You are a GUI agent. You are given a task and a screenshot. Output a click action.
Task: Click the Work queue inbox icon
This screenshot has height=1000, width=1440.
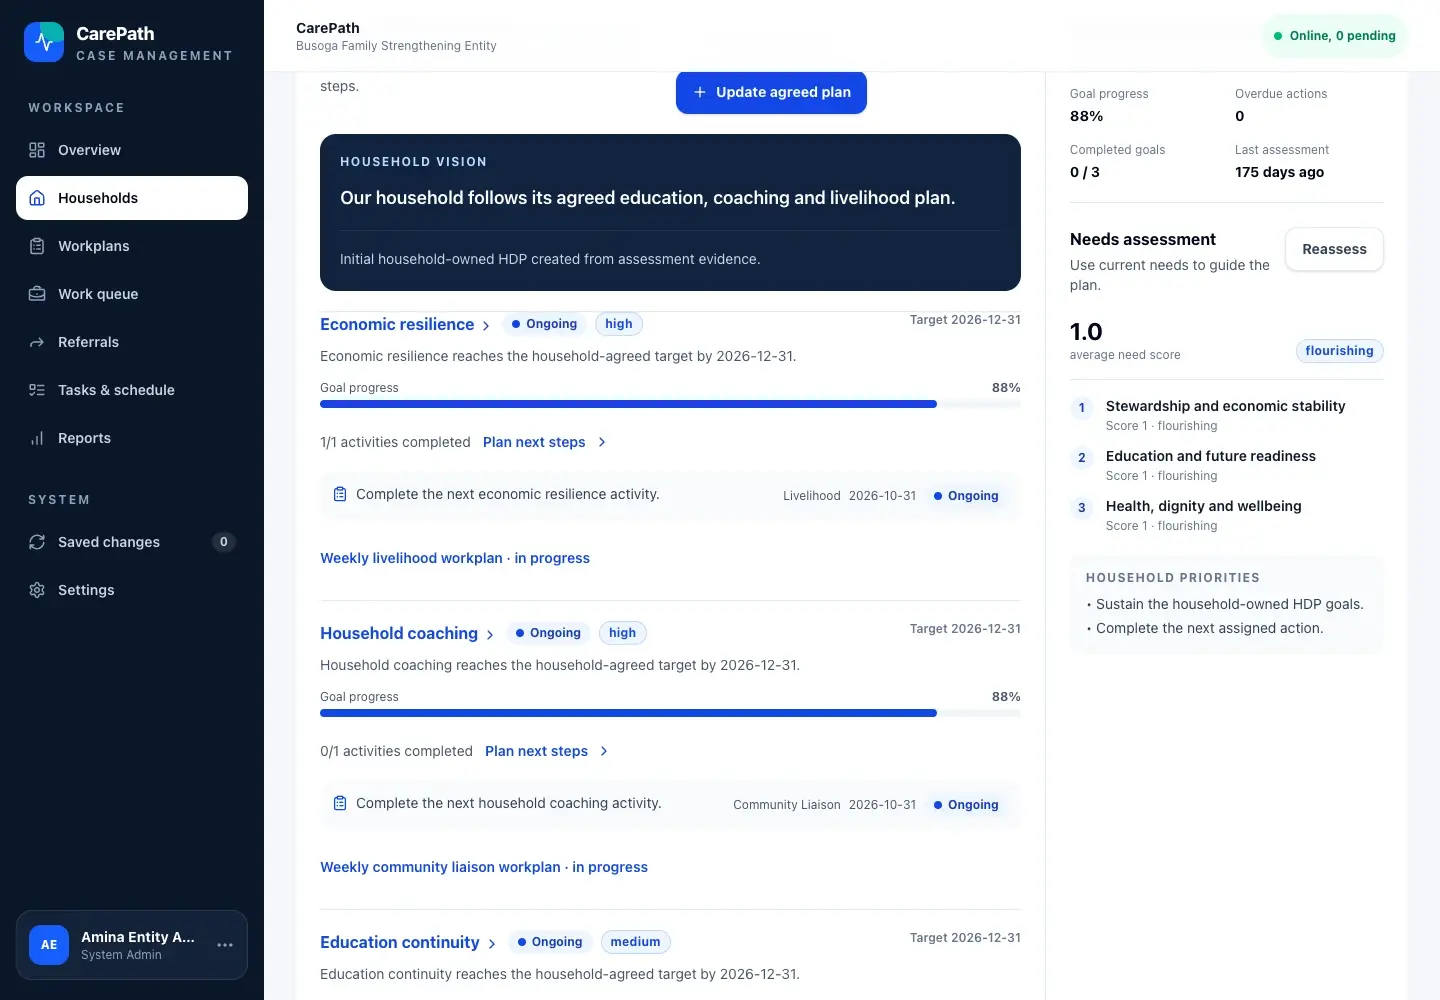tap(37, 294)
